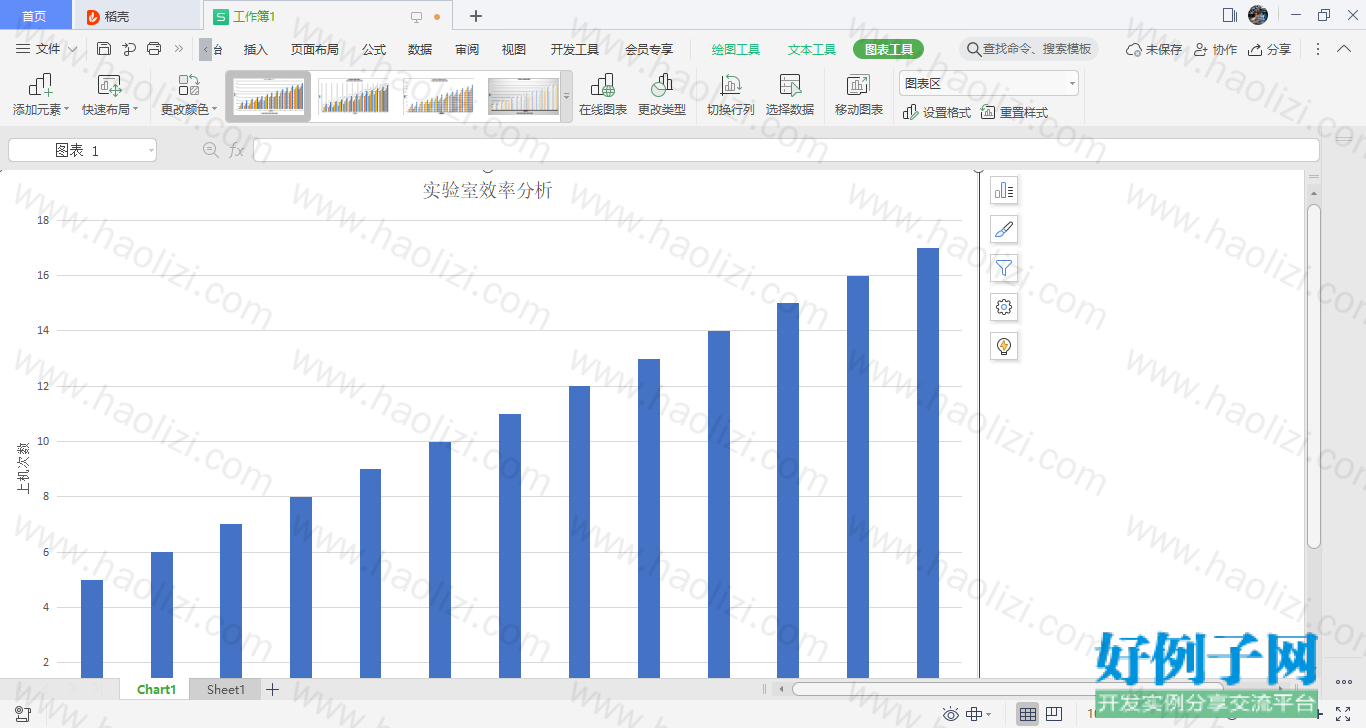Switch to the 文本工具 tab
The width and height of the screenshot is (1366, 728).
point(812,49)
